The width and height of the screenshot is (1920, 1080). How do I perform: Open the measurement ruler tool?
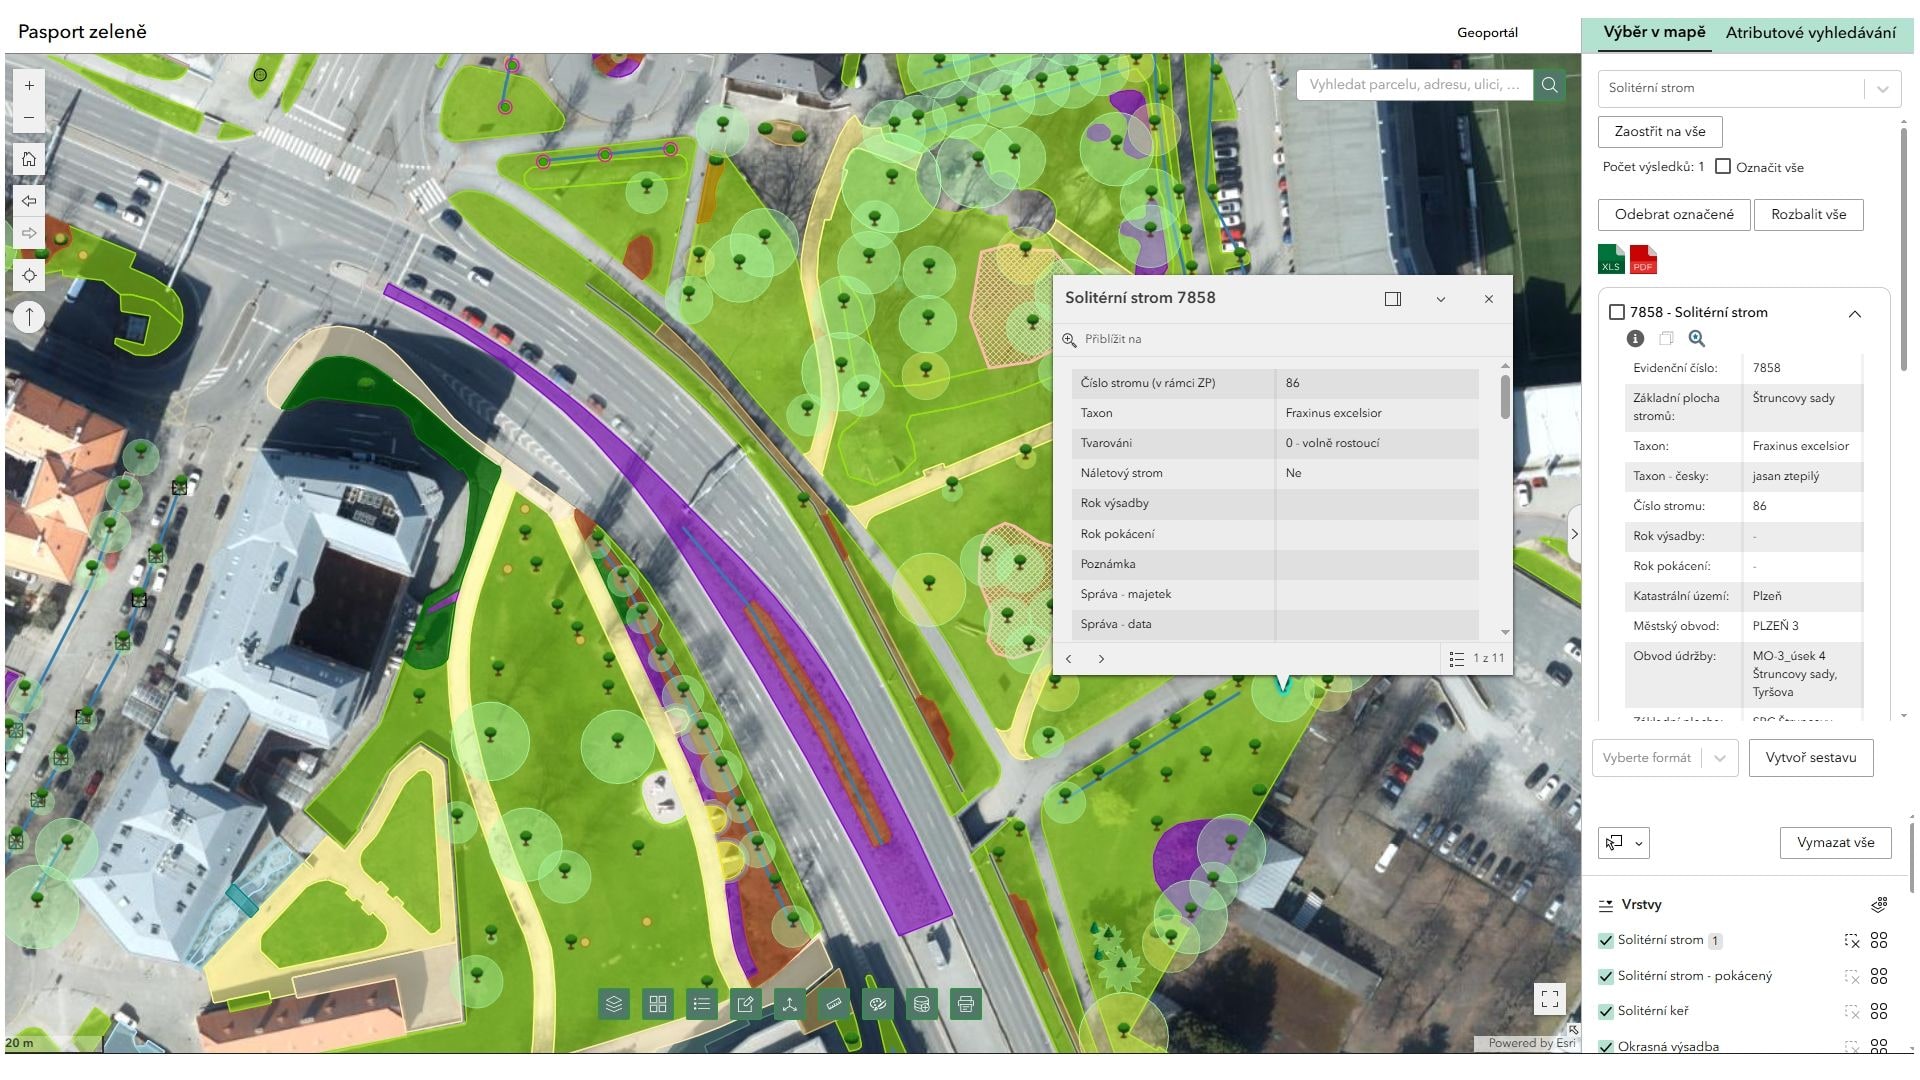point(833,1004)
